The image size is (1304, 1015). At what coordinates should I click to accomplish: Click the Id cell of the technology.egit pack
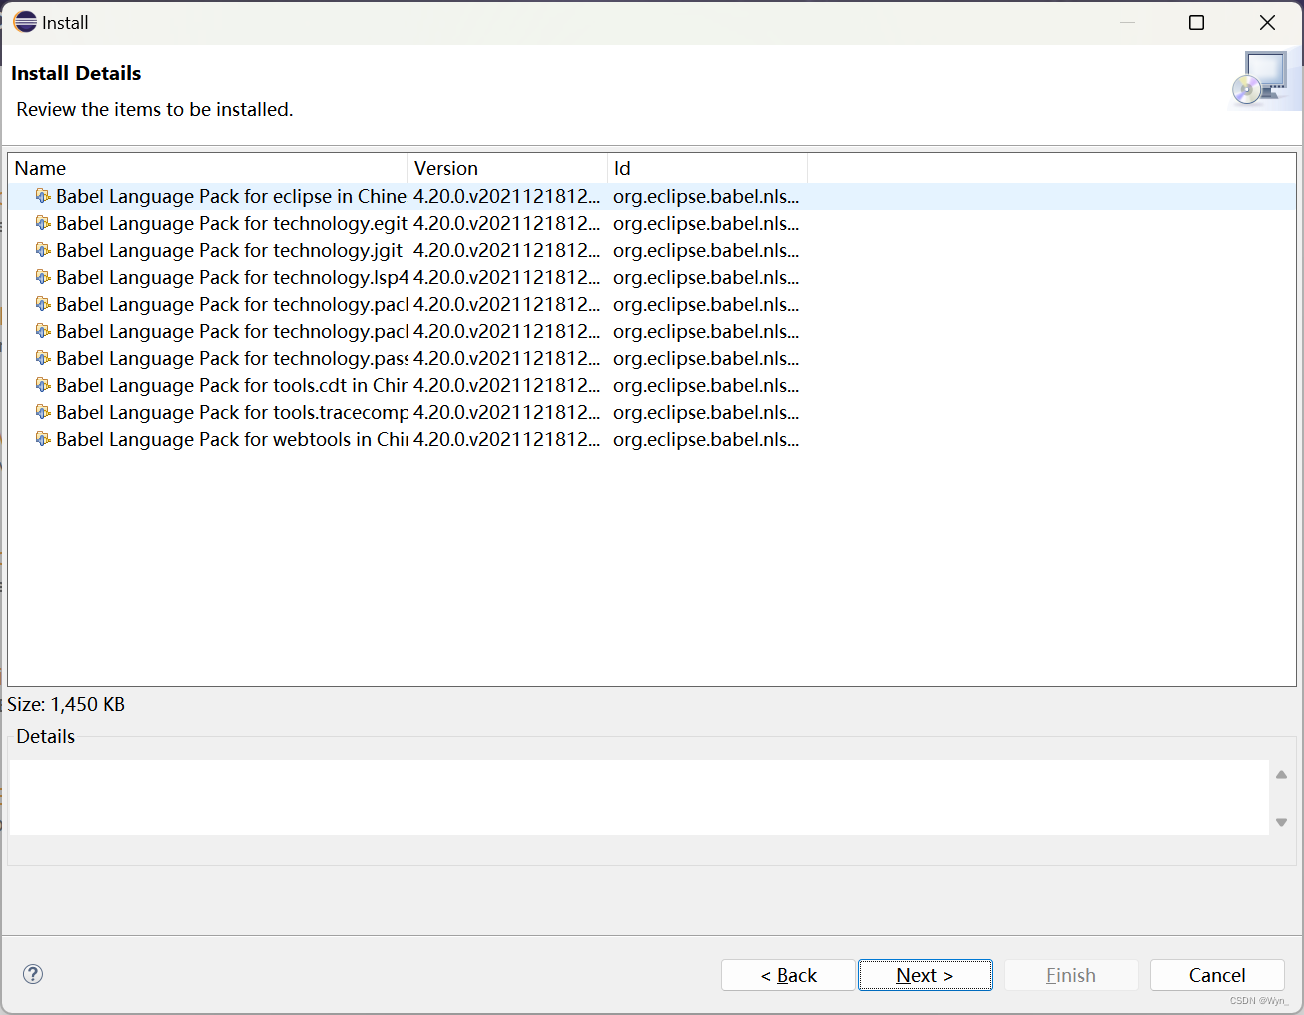pyautogui.click(x=706, y=223)
